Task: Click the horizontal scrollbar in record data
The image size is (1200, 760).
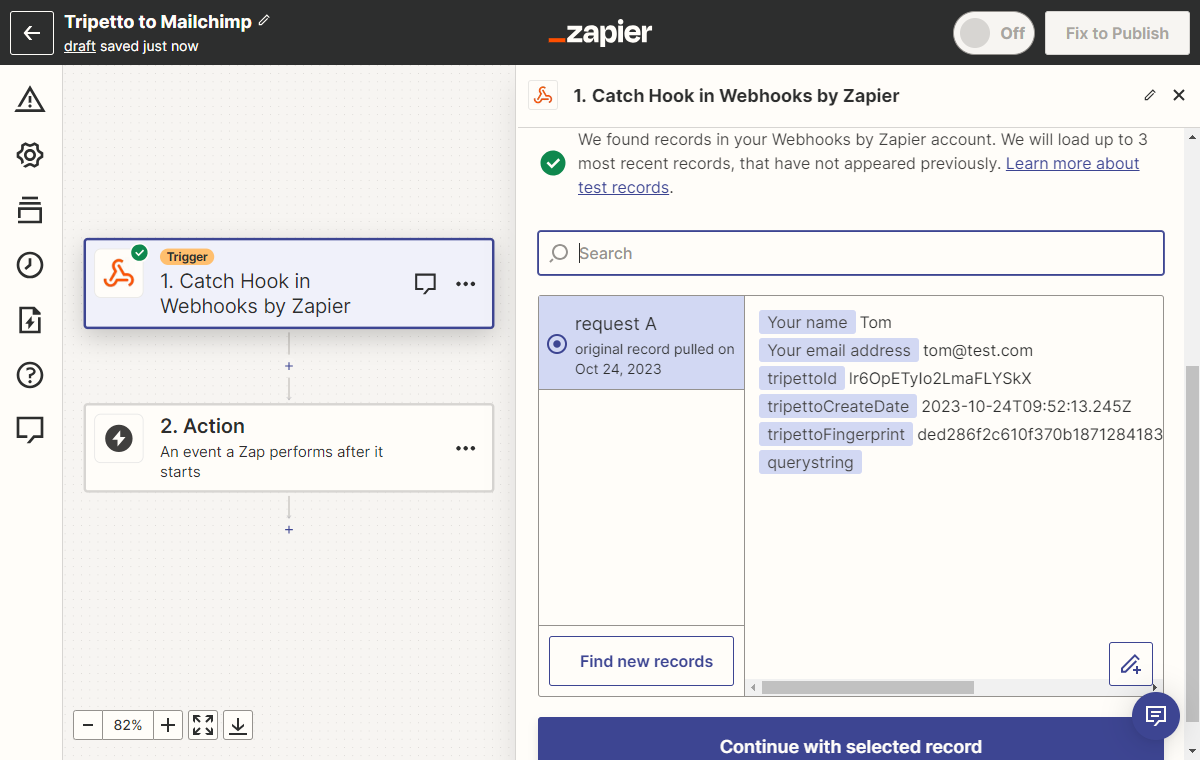Action: click(x=867, y=688)
